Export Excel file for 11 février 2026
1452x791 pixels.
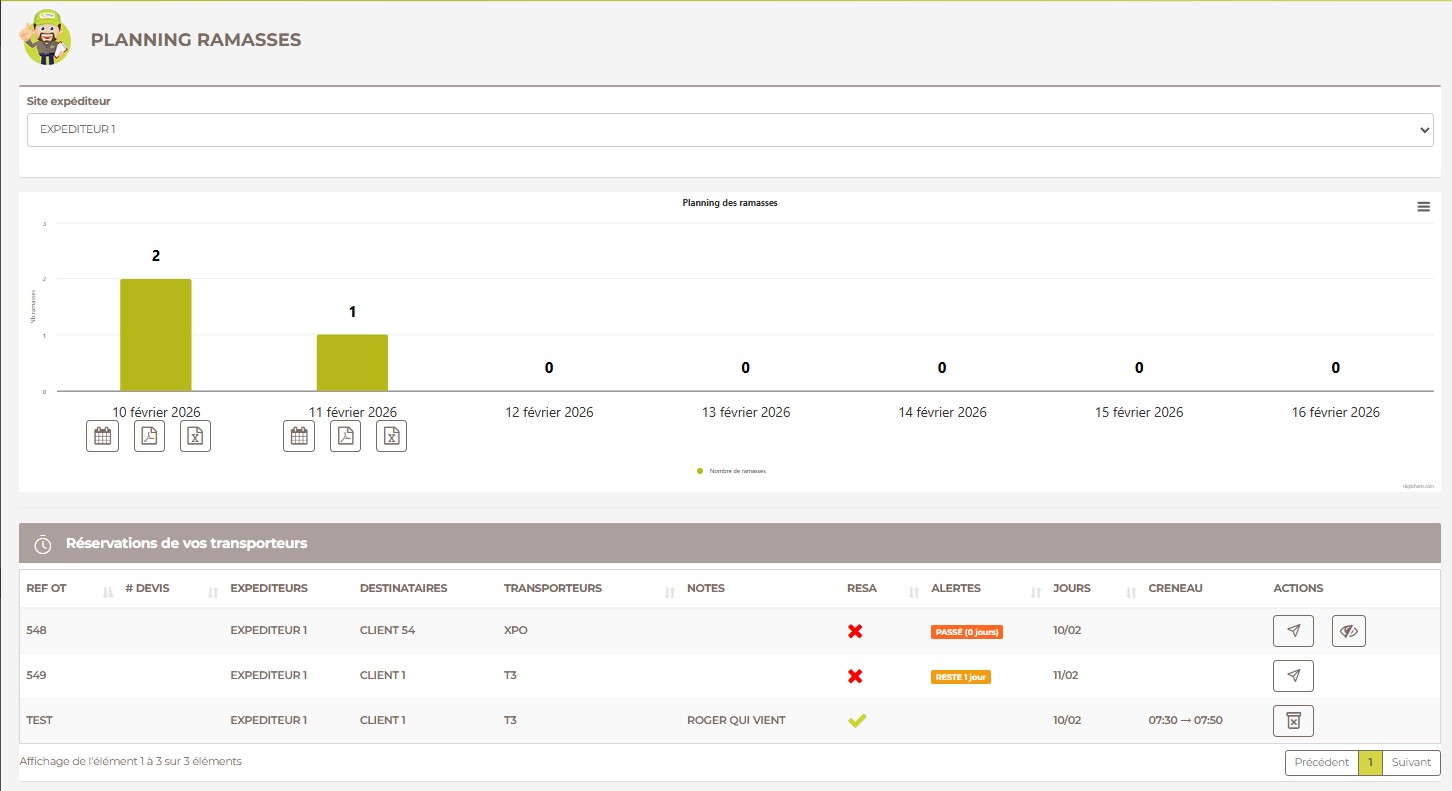tap(392, 436)
